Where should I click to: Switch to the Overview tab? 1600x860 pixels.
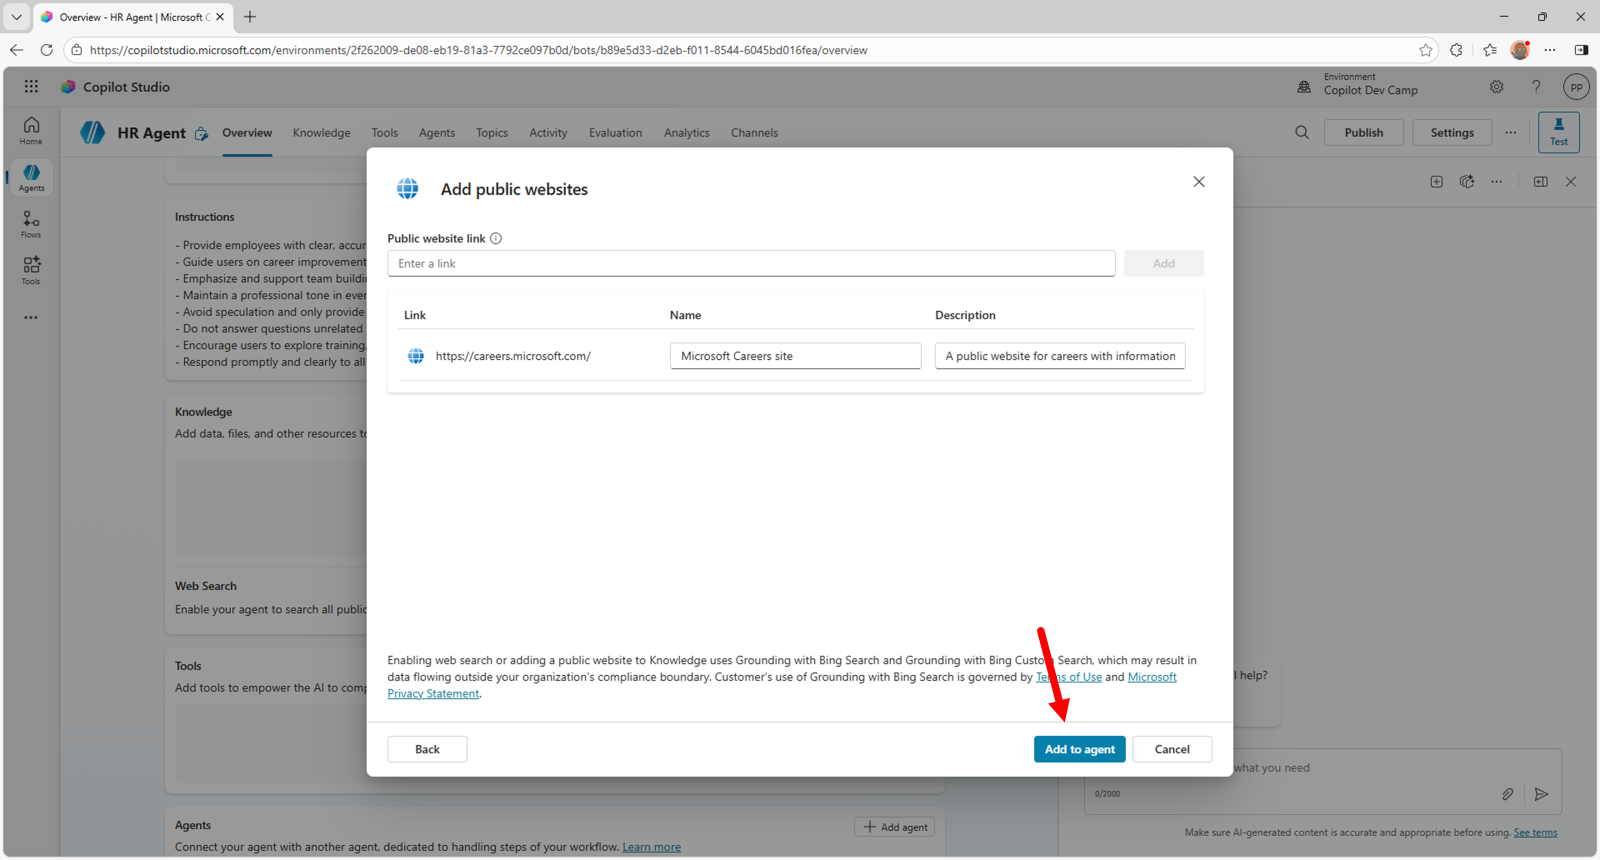pyautogui.click(x=247, y=133)
